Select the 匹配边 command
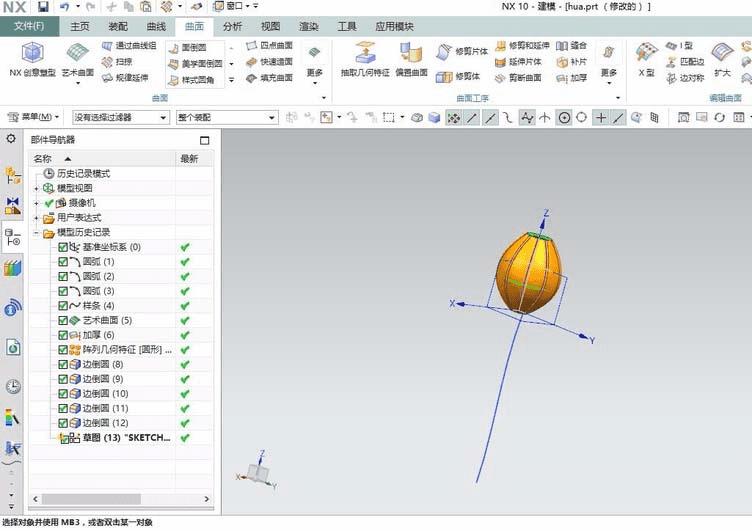The image size is (752, 531). coord(685,62)
